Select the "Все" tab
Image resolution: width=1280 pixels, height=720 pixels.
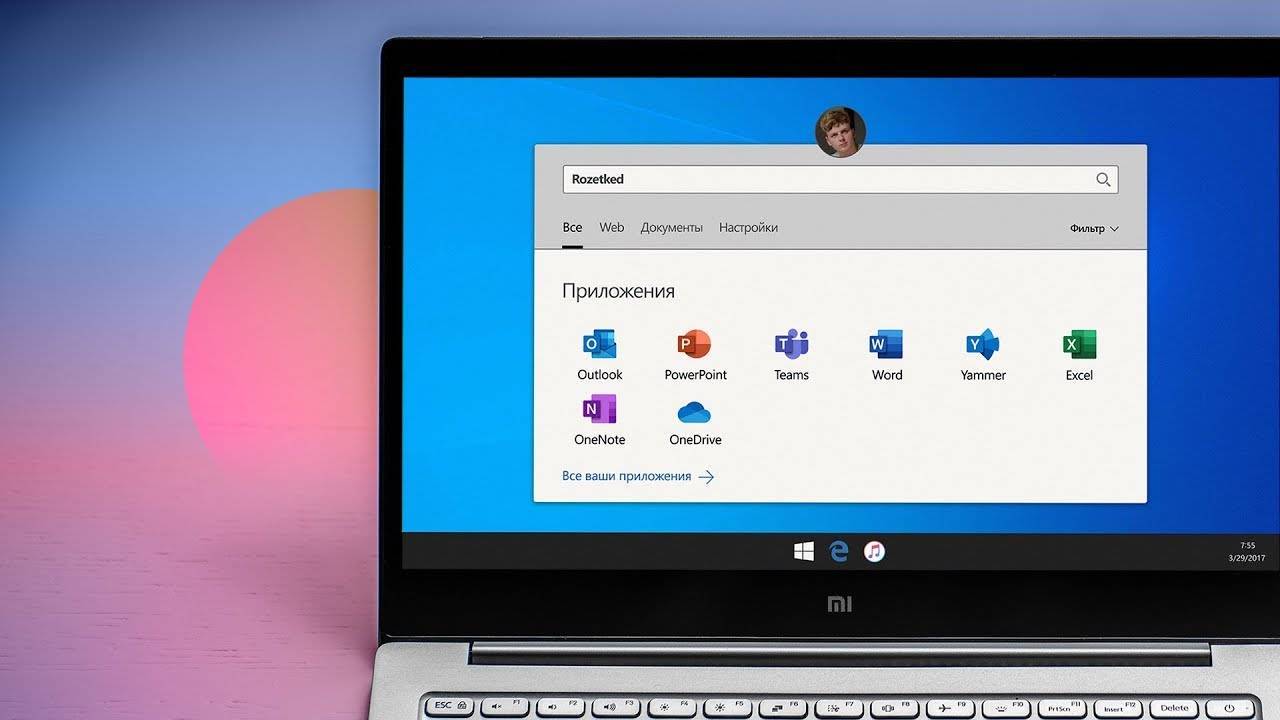[572, 228]
